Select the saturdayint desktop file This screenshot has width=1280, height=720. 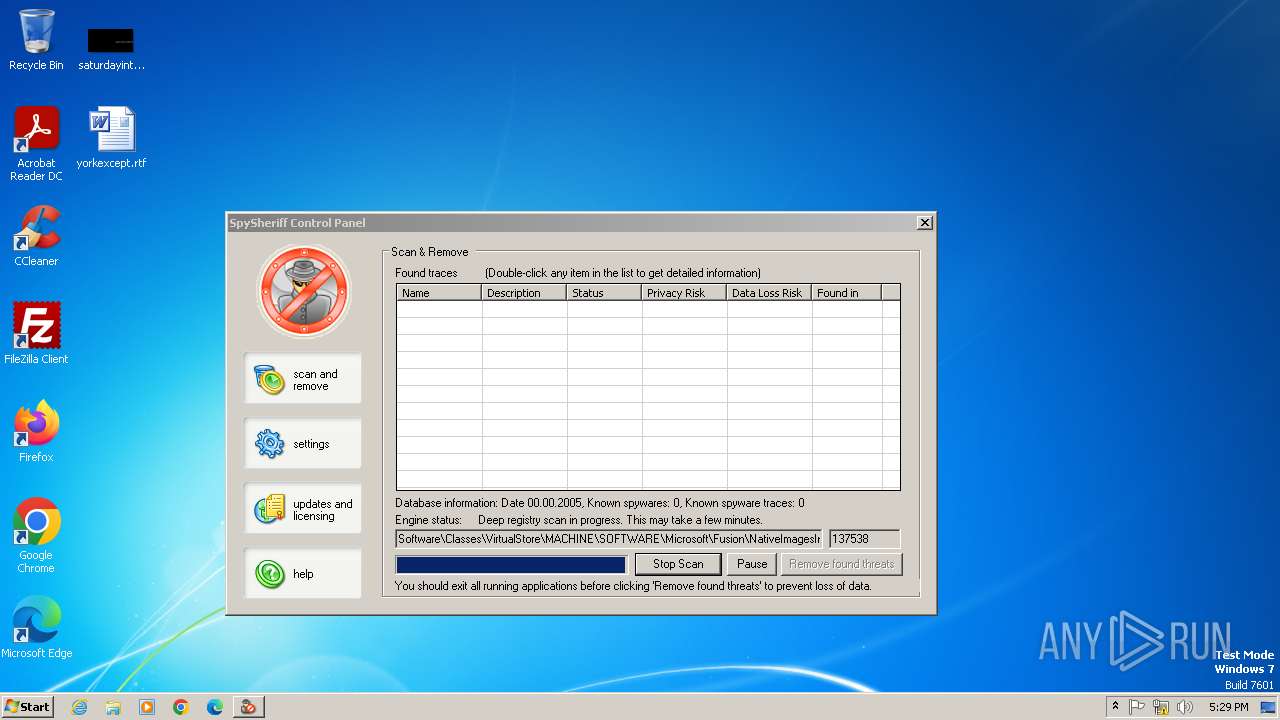(x=111, y=48)
